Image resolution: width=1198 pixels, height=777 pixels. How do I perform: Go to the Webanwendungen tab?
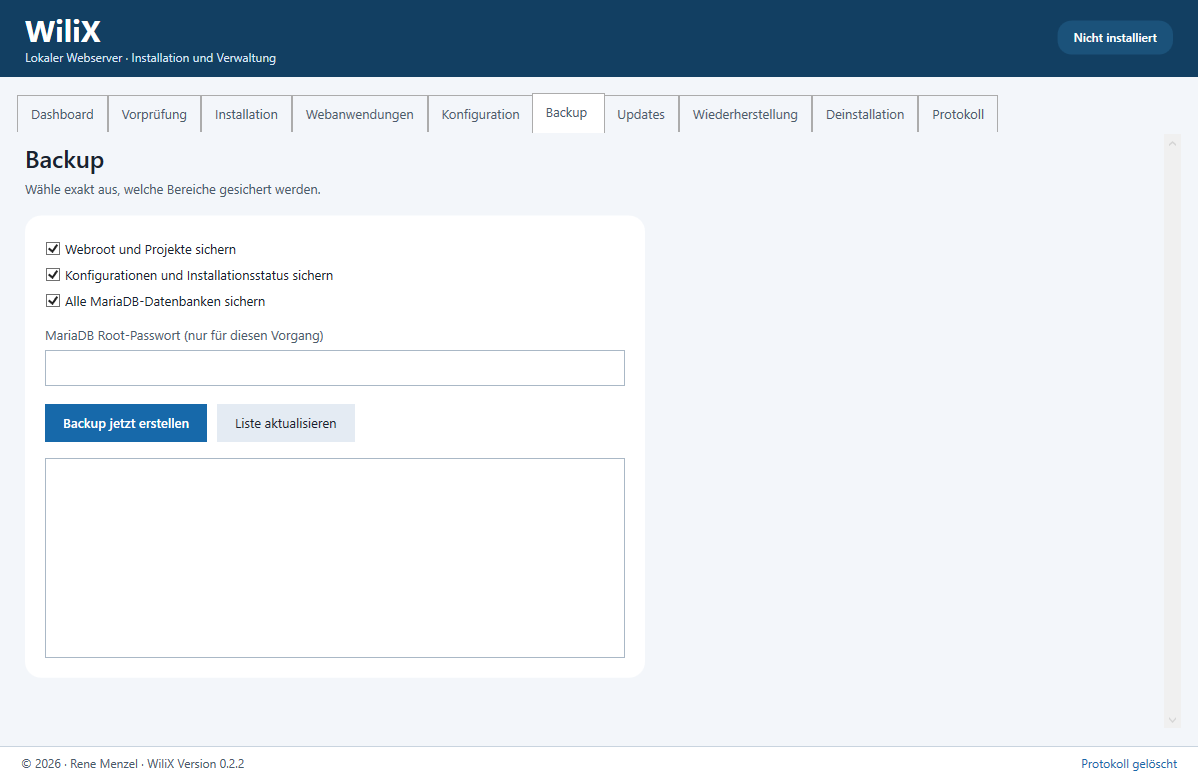[x=360, y=114]
